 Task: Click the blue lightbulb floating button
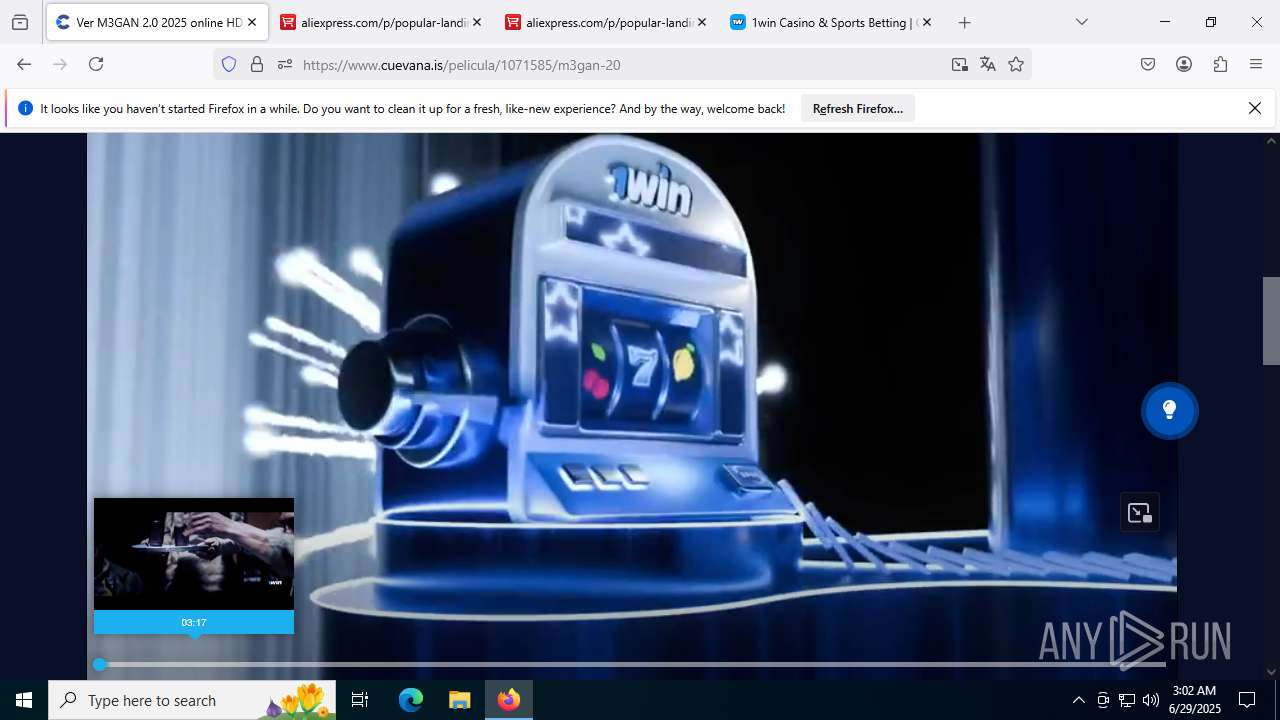1169,410
